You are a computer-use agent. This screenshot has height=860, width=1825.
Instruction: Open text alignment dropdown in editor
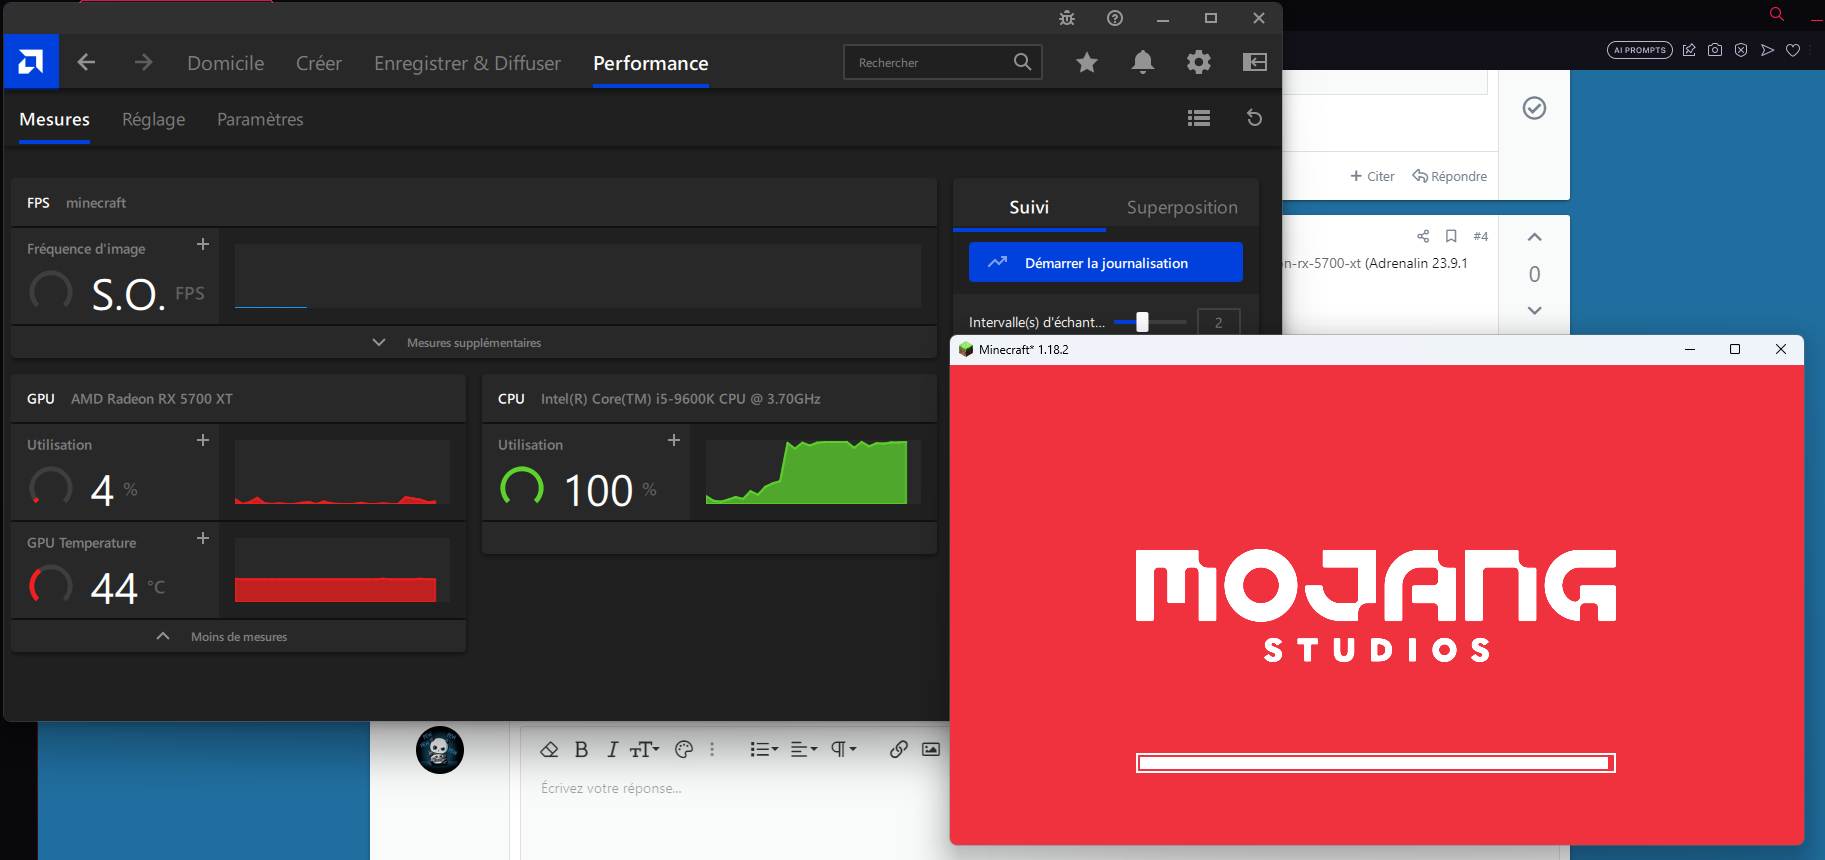point(804,749)
